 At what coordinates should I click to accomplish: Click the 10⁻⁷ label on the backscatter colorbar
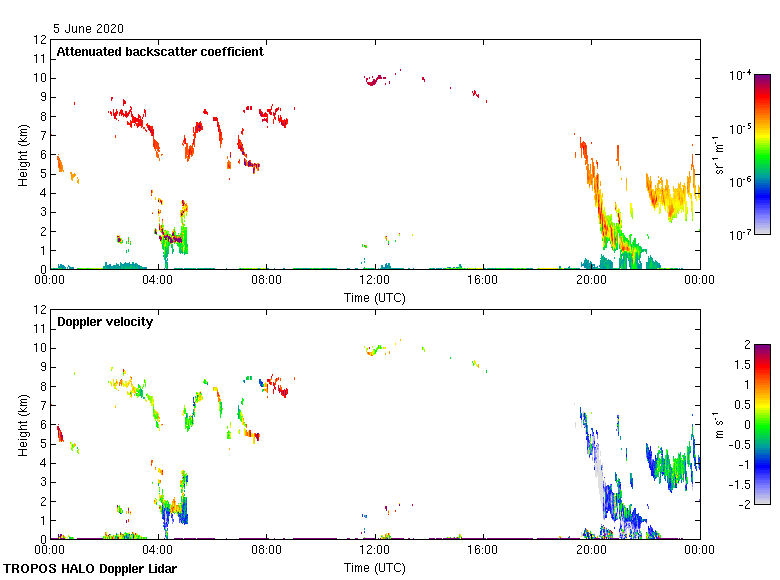[x=741, y=235]
